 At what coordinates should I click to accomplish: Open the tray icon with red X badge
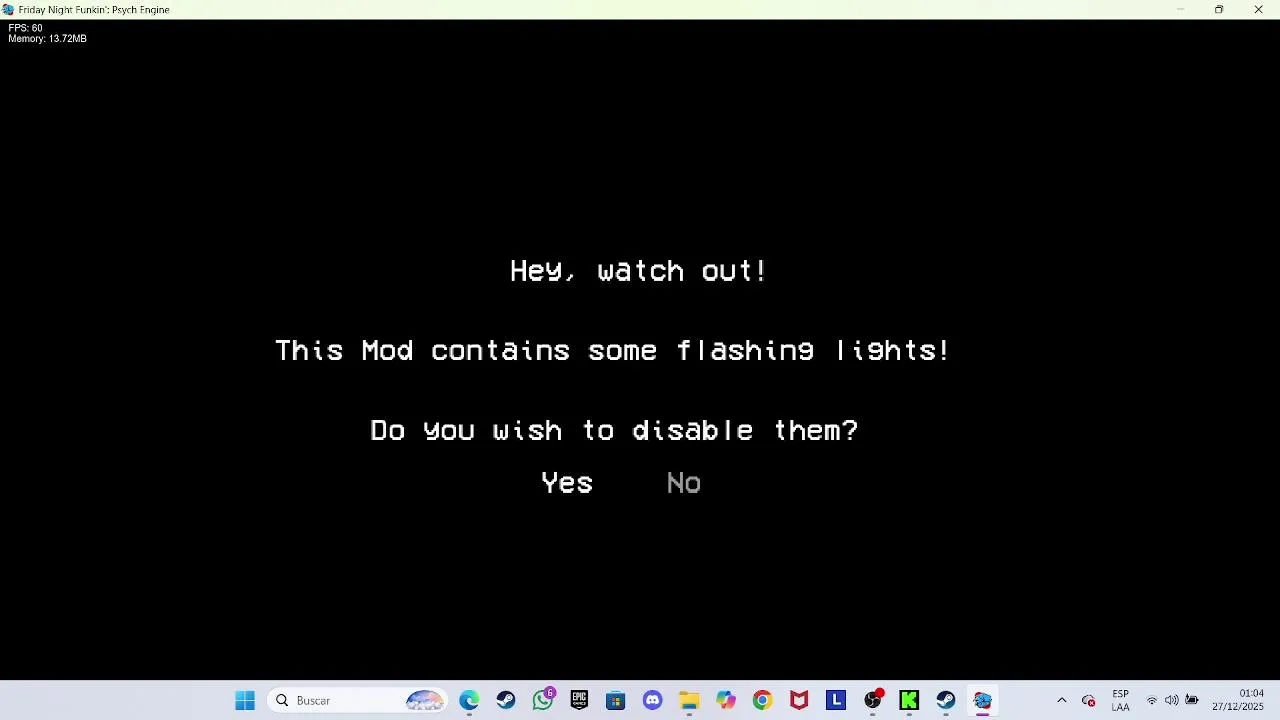1089,701
